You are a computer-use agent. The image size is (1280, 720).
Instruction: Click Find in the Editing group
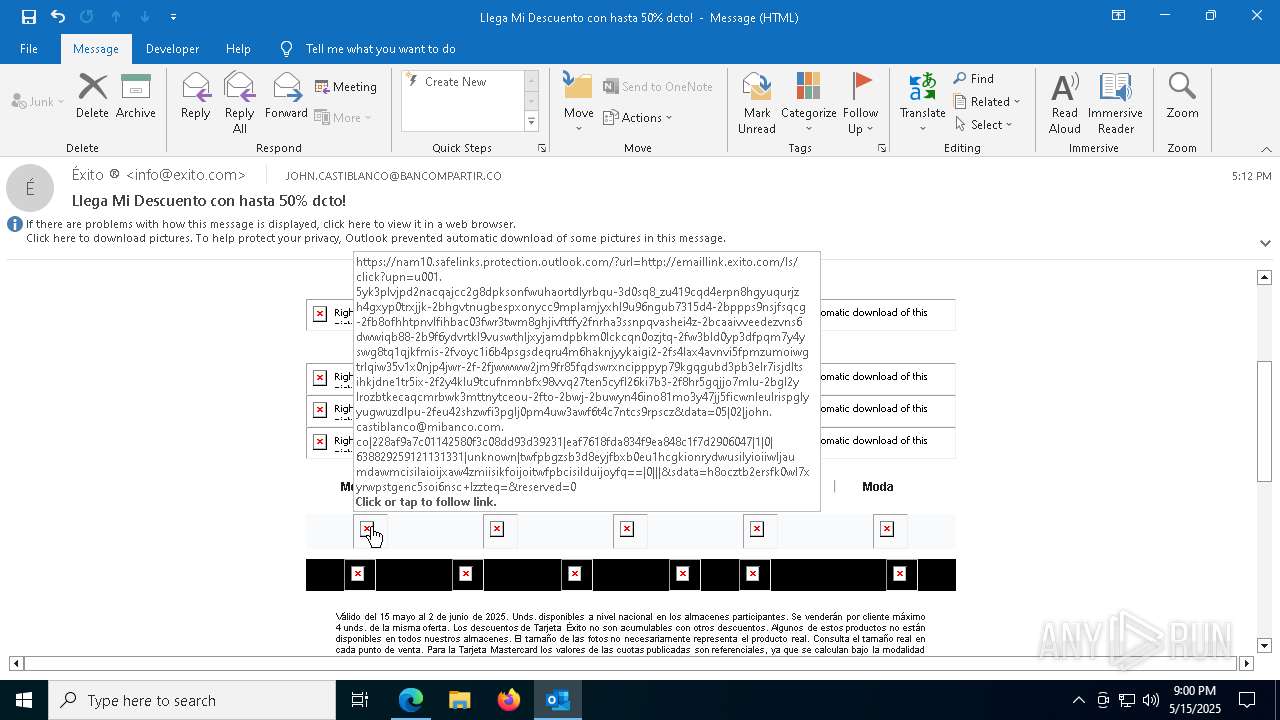[974, 79]
